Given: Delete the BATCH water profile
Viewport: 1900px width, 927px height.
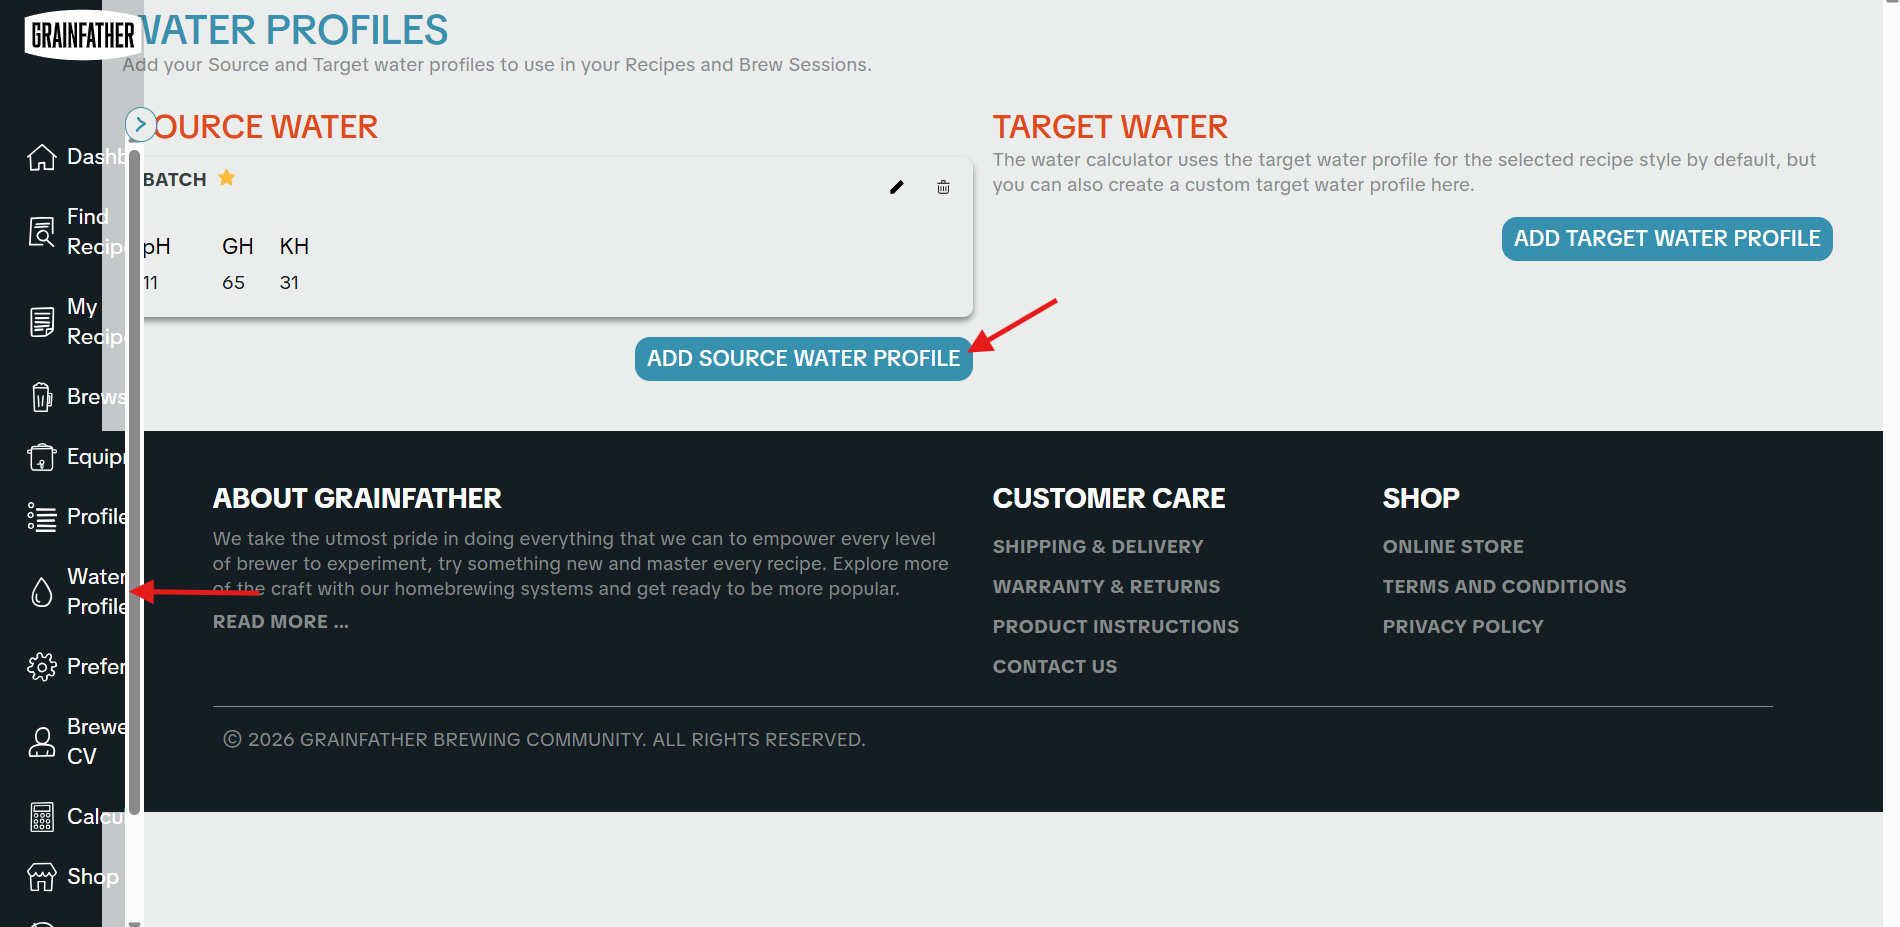Looking at the screenshot, I should (943, 187).
